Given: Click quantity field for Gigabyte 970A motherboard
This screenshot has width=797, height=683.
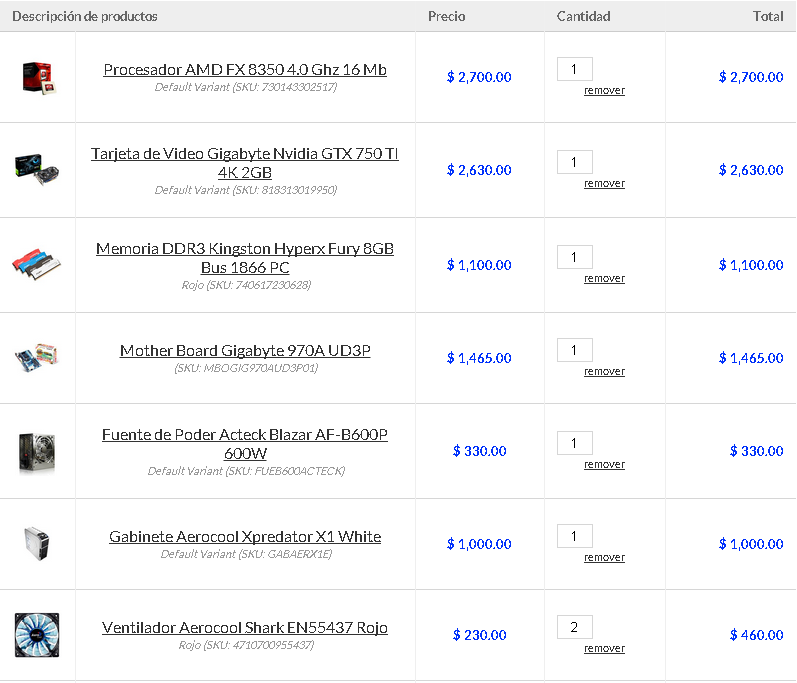Looking at the screenshot, I should [575, 350].
